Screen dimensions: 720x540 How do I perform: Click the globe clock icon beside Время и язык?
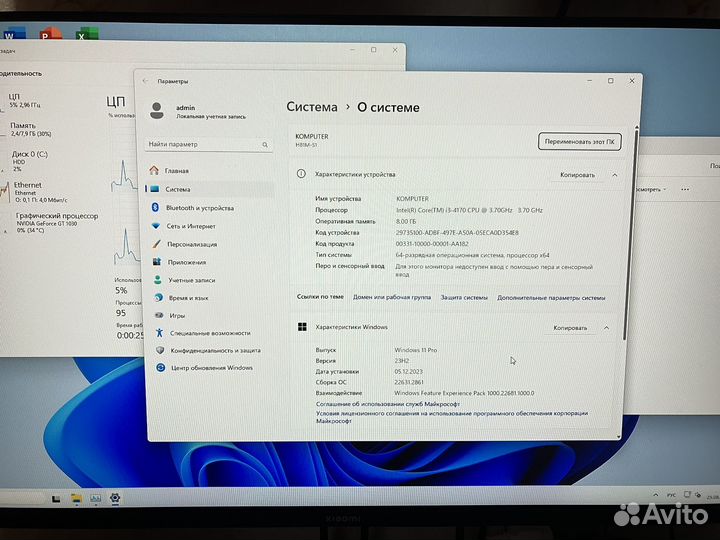tap(158, 297)
